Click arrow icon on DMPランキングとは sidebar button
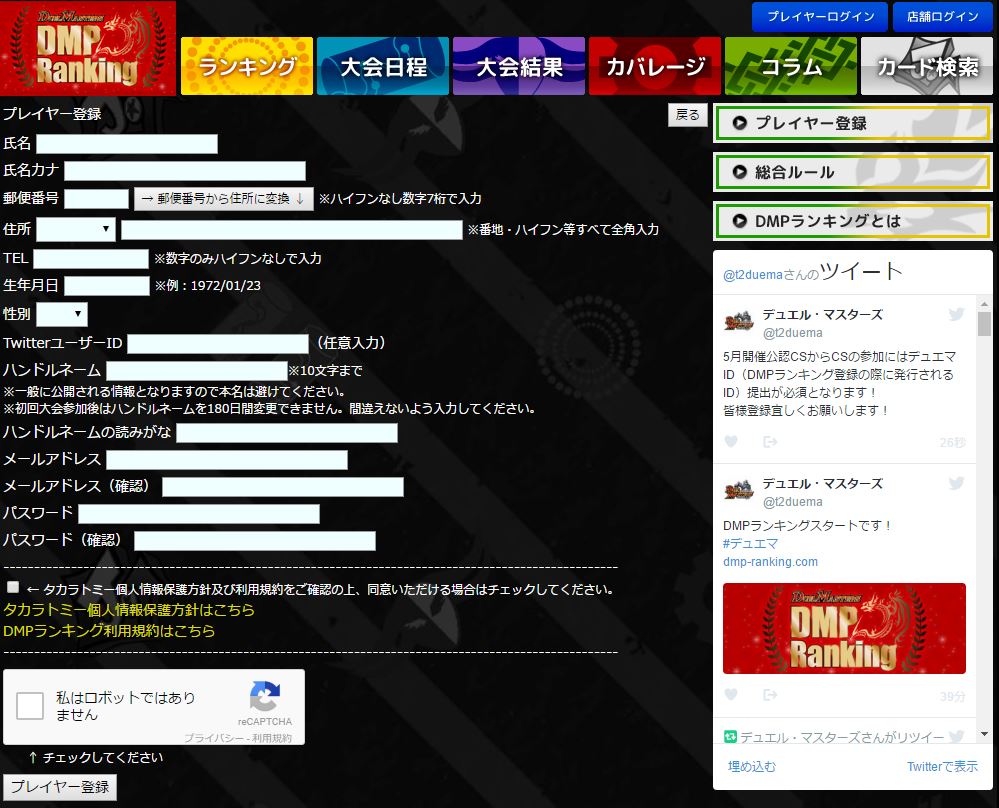 (x=739, y=221)
